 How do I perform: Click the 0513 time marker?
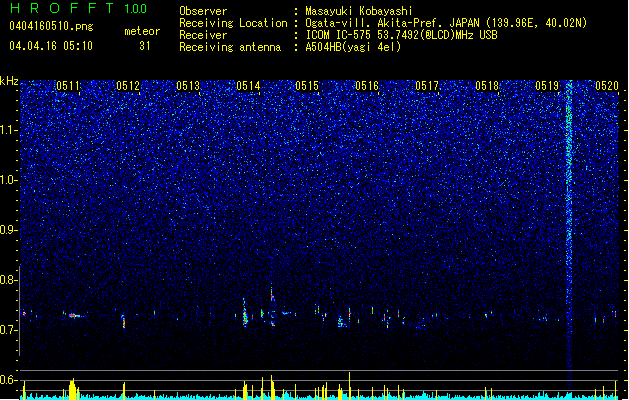pyautogui.click(x=188, y=86)
